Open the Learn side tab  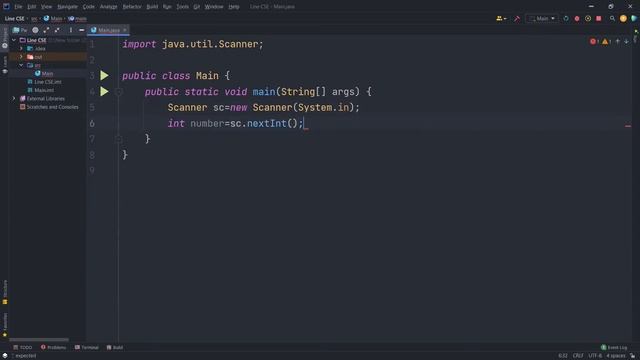coord(5,64)
